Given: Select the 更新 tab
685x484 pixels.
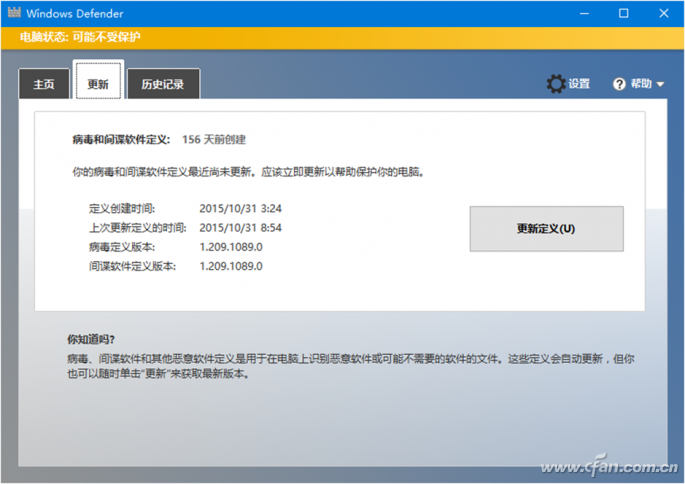Looking at the screenshot, I should click(98, 81).
